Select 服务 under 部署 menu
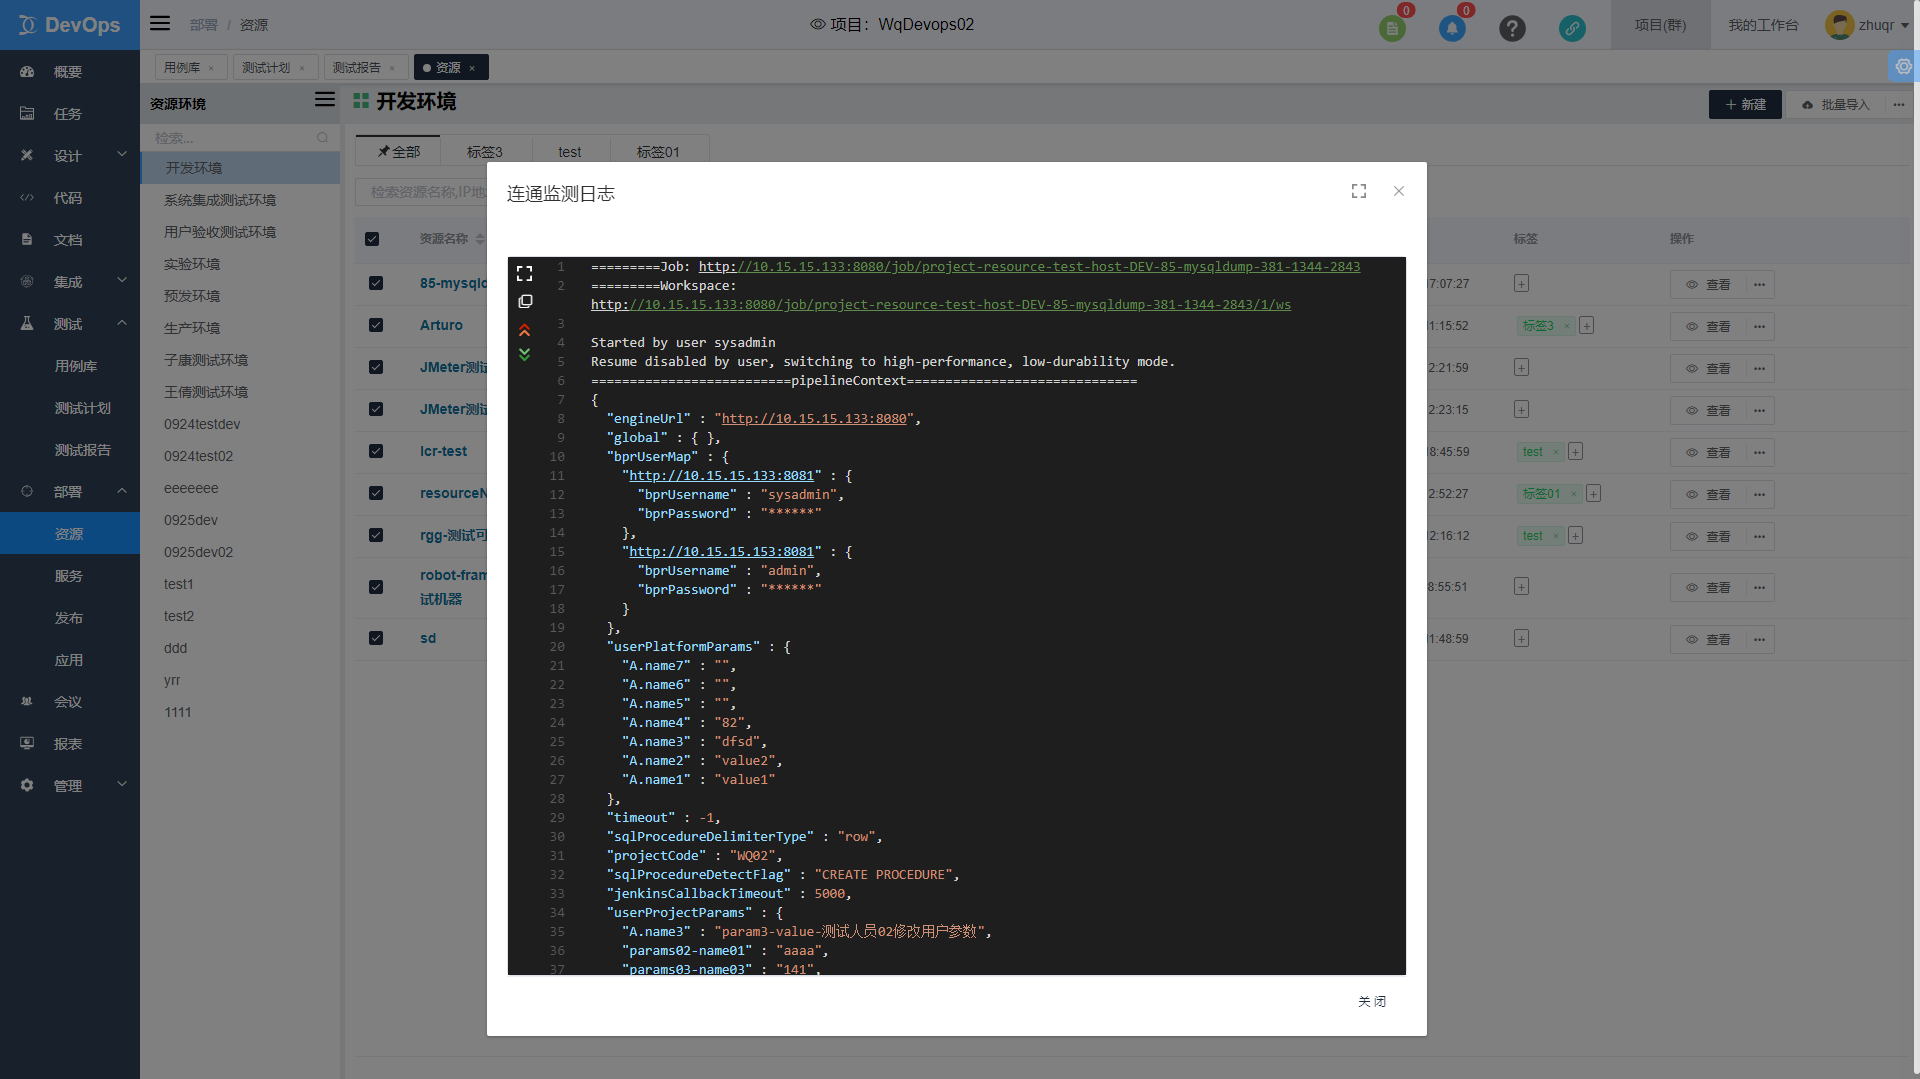 [70, 576]
